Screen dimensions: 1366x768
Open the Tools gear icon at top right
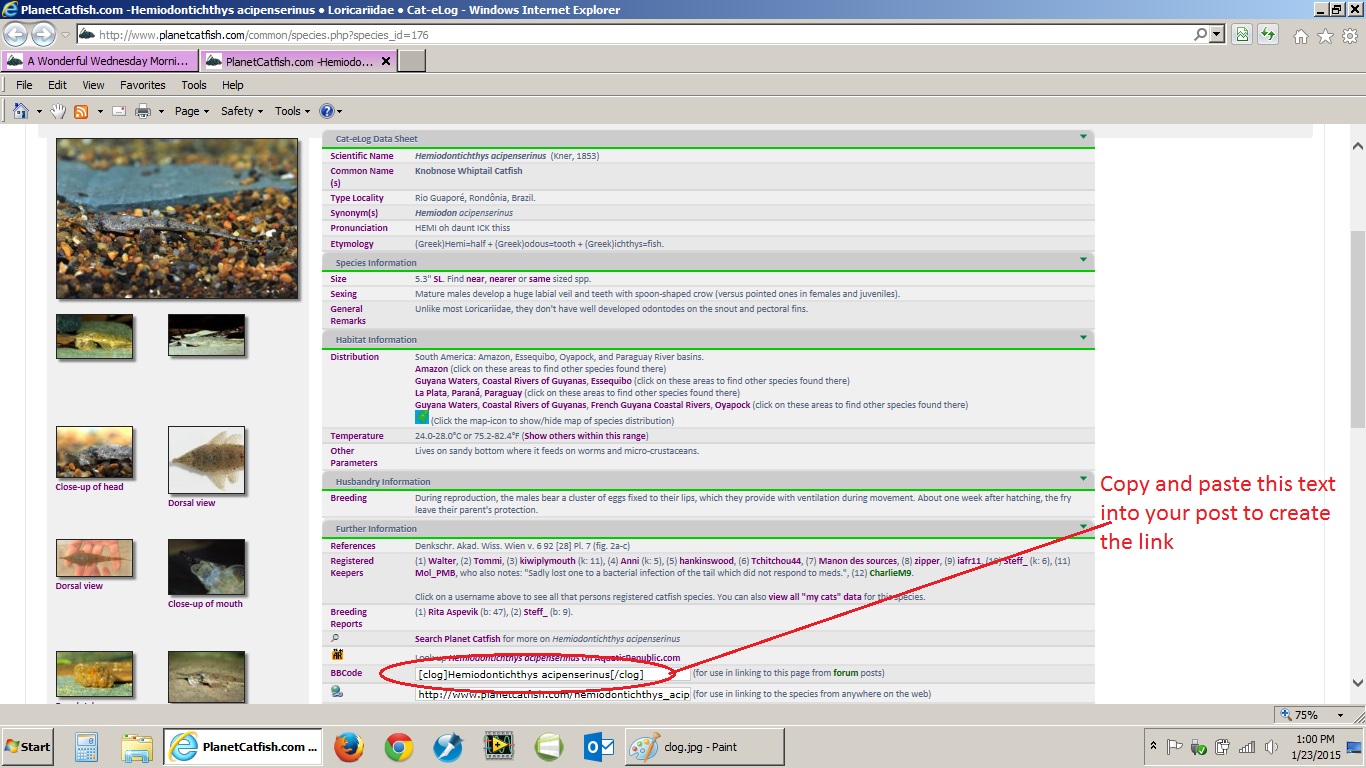tap(1350, 36)
